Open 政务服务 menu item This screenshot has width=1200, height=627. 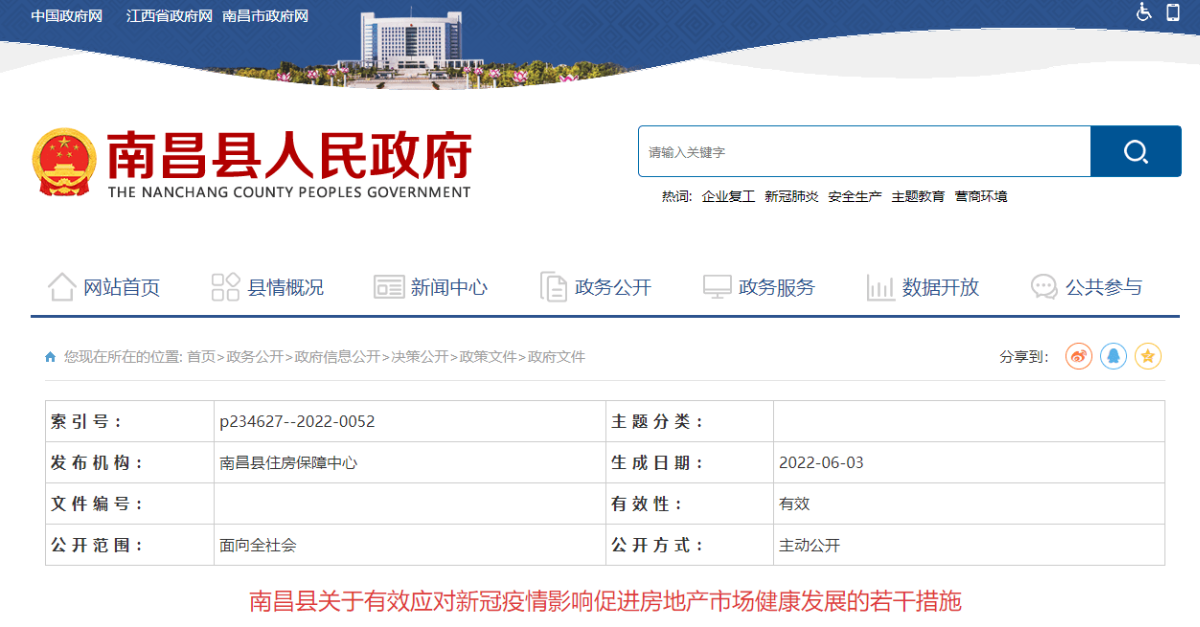click(x=777, y=288)
